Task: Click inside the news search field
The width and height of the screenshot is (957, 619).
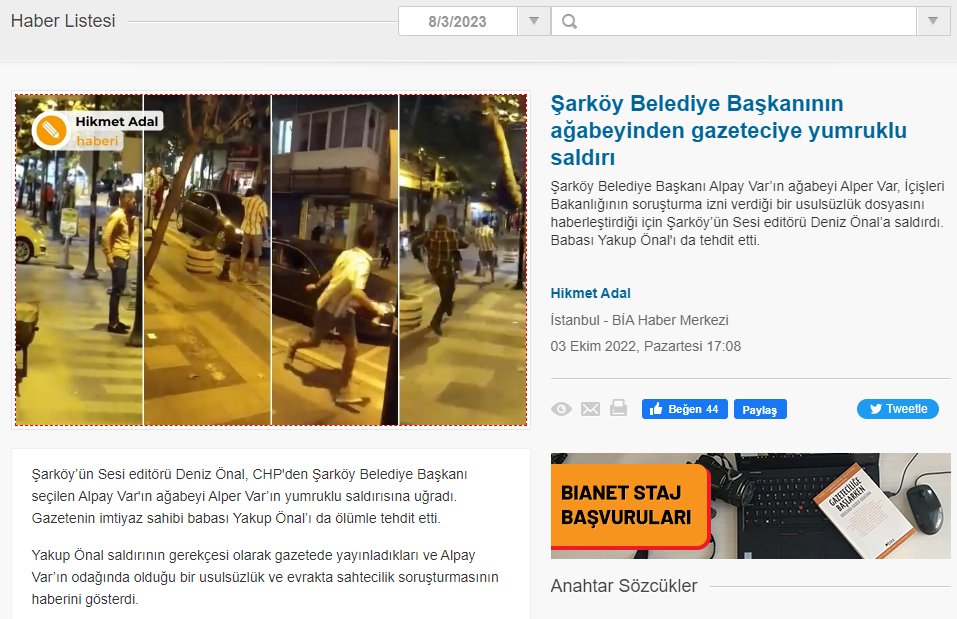Action: click(745, 21)
